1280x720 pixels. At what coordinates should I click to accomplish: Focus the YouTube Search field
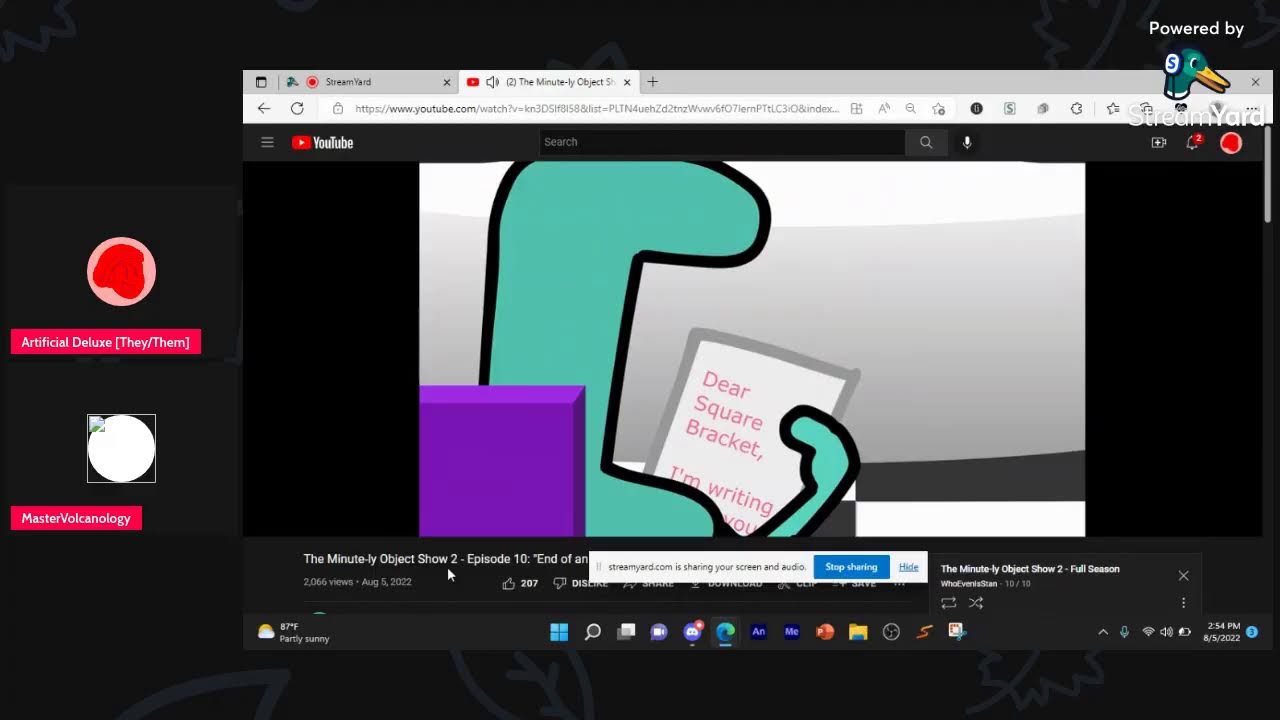coord(722,142)
